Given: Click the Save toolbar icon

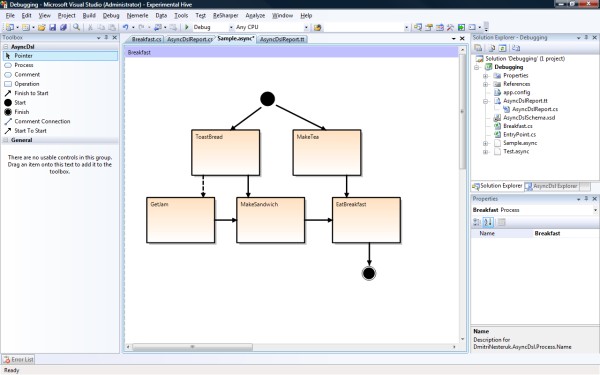Looking at the screenshot, I should (52, 27).
